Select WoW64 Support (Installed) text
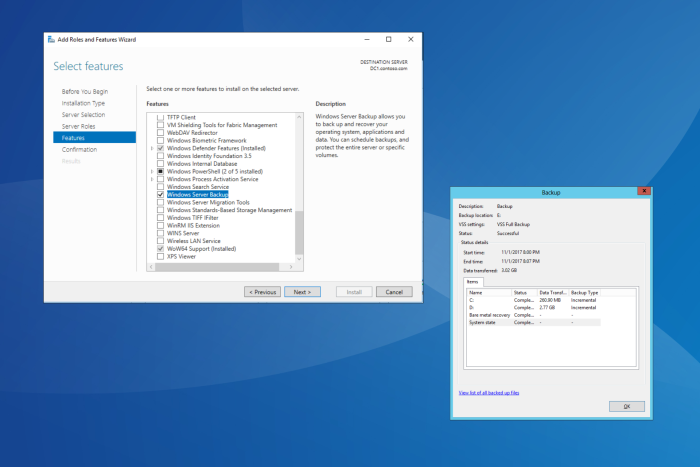Image resolution: width=700 pixels, height=467 pixels. point(201,249)
